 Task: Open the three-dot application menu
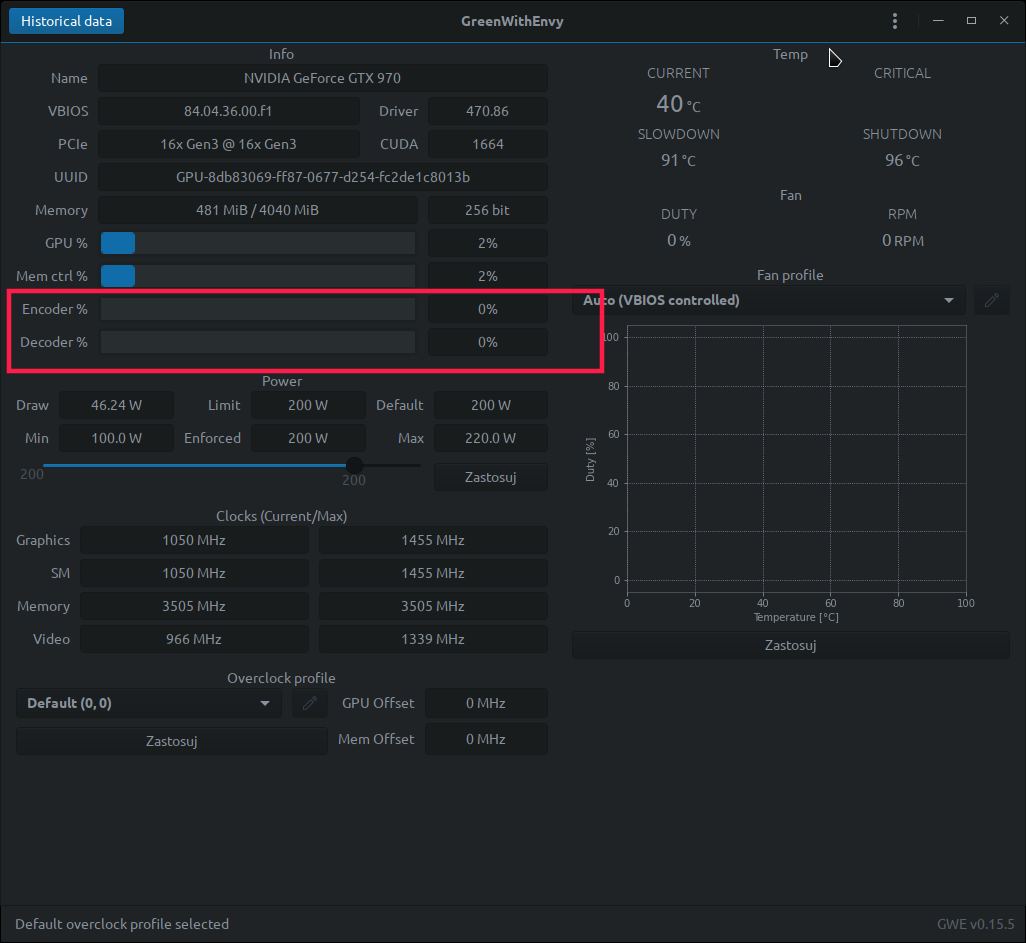coord(894,20)
